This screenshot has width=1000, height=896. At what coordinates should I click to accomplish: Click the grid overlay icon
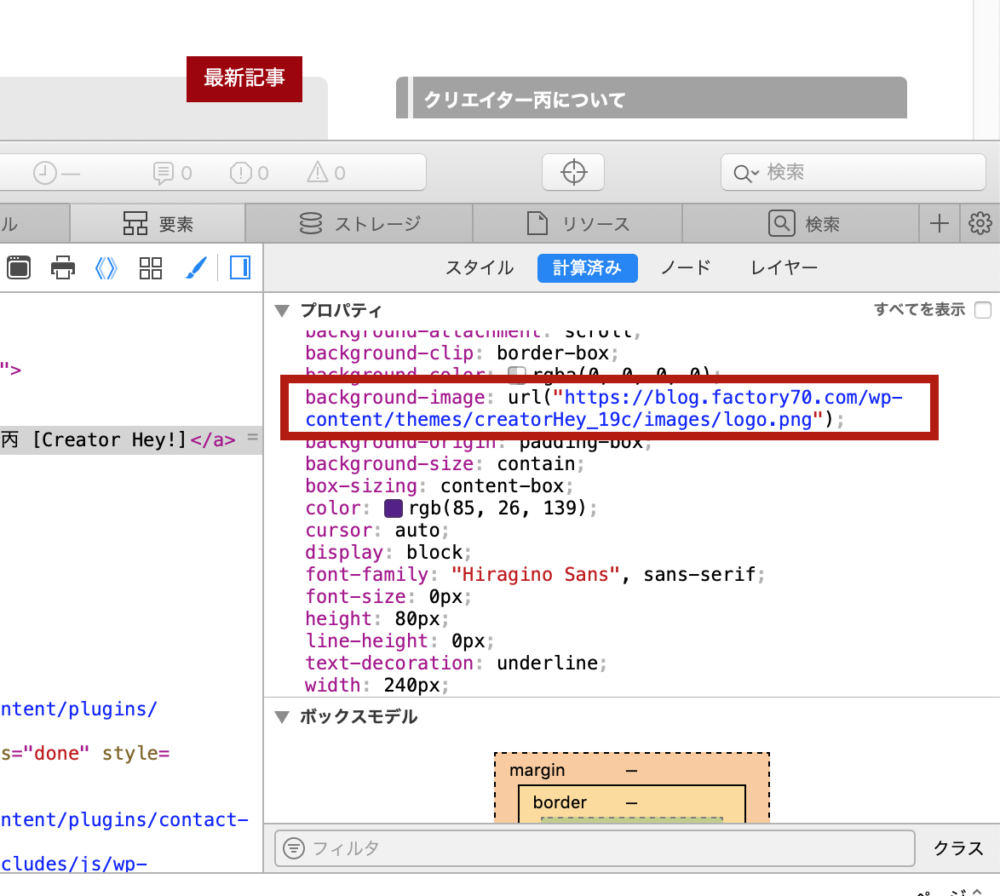pos(150,268)
